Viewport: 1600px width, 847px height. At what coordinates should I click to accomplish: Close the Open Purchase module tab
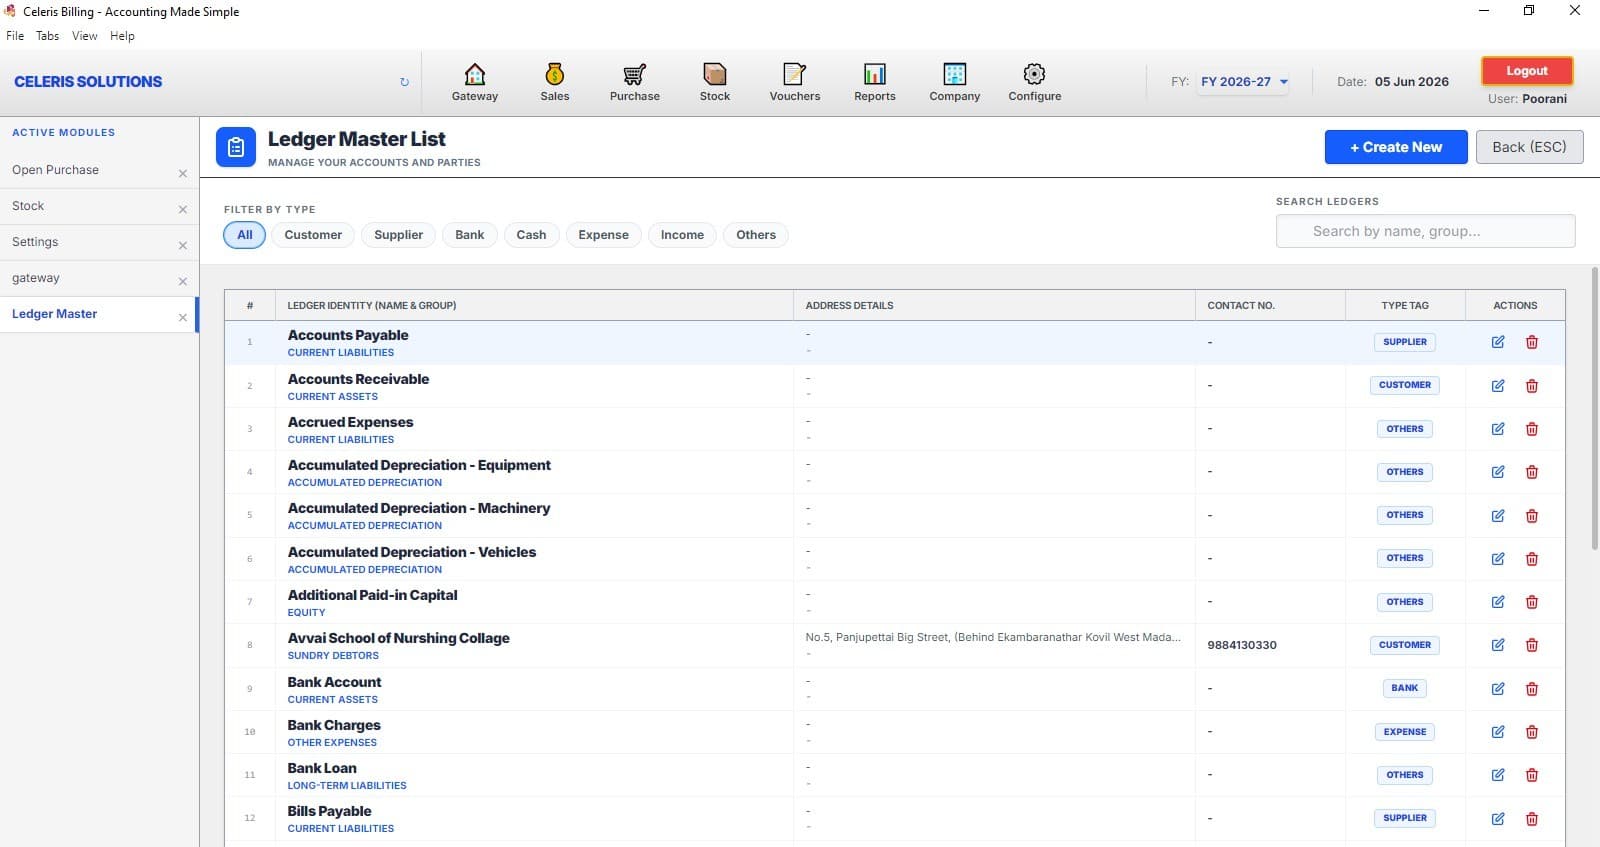click(183, 173)
